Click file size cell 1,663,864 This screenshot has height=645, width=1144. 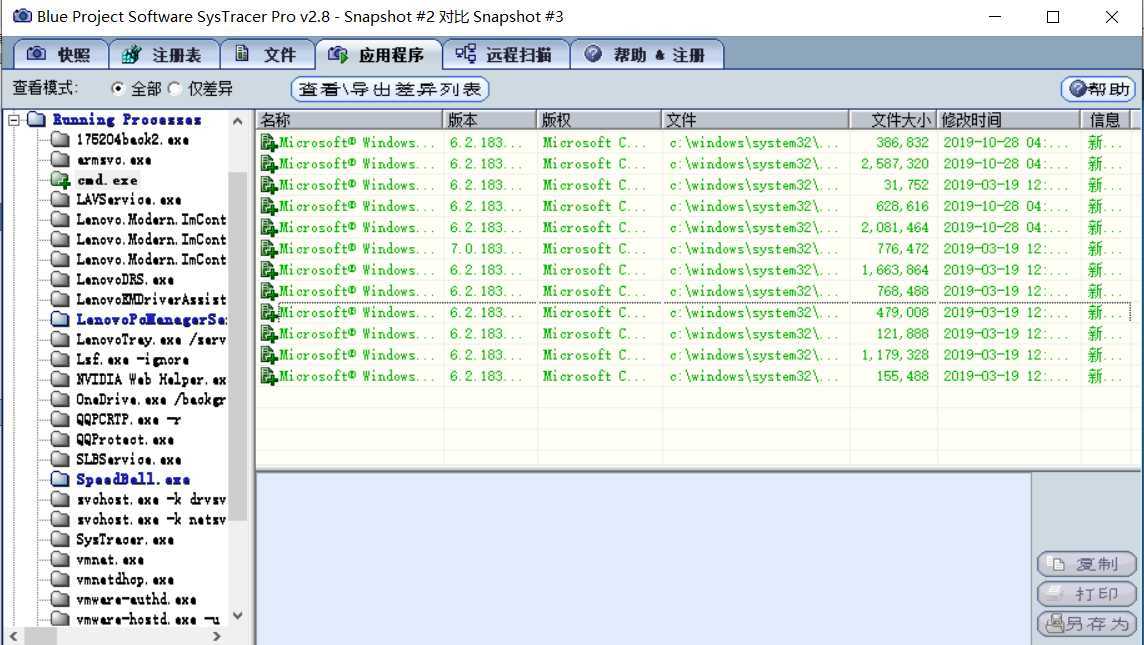tap(895, 270)
